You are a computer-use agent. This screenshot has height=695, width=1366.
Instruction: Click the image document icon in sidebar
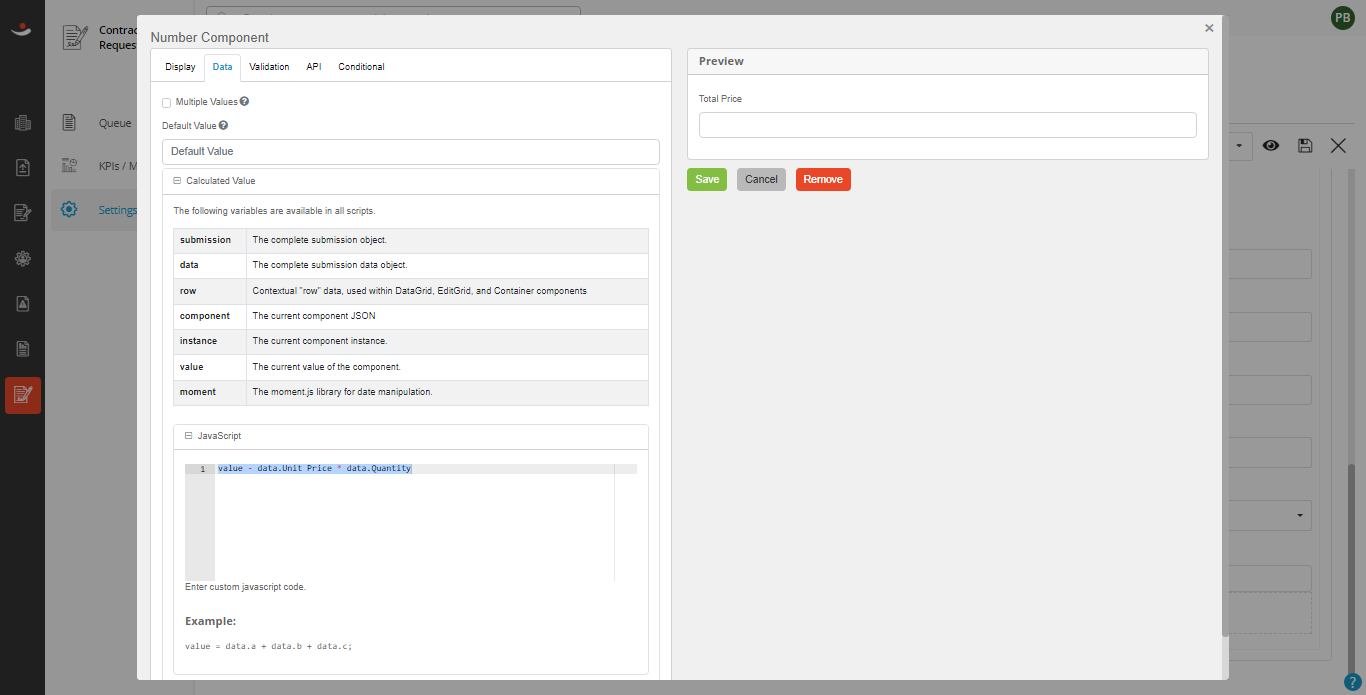(x=23, y=303)
